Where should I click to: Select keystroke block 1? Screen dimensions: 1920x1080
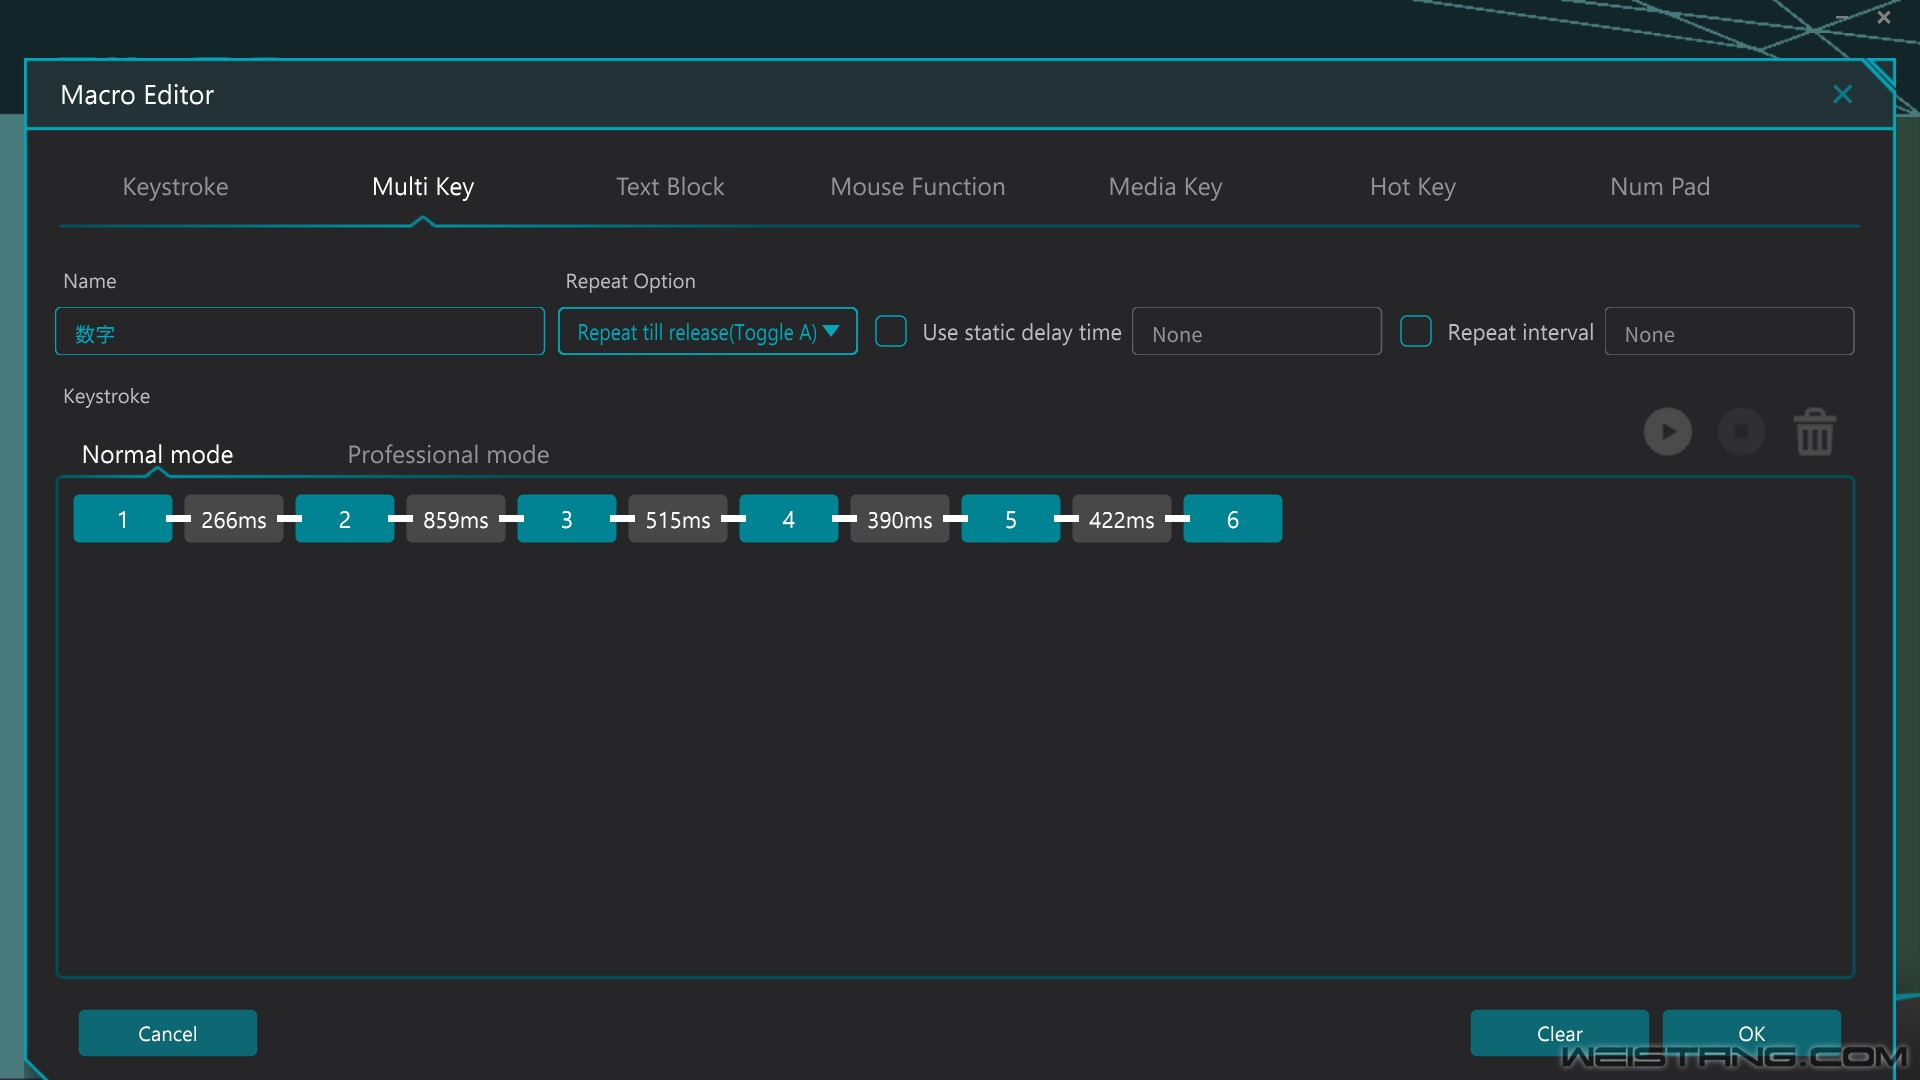[123, 519]
